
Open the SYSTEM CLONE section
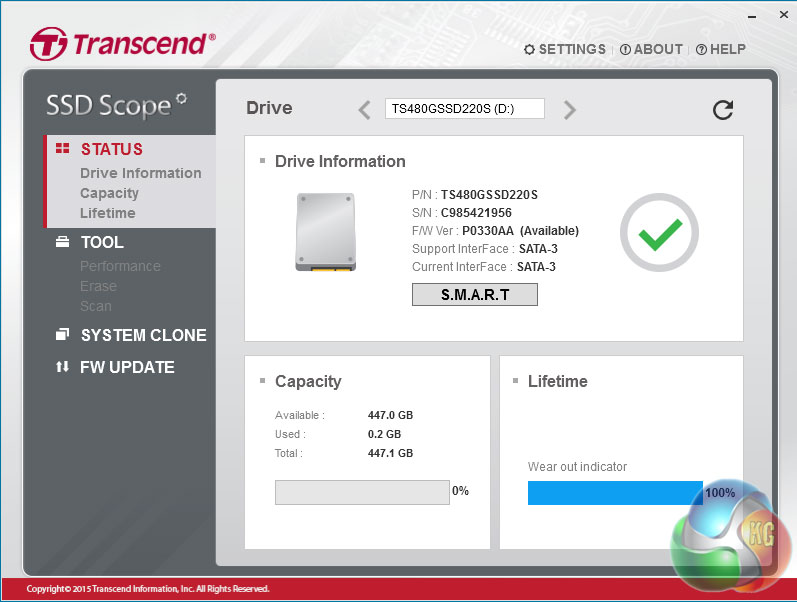pyautogui.click(x=144, y=335)
